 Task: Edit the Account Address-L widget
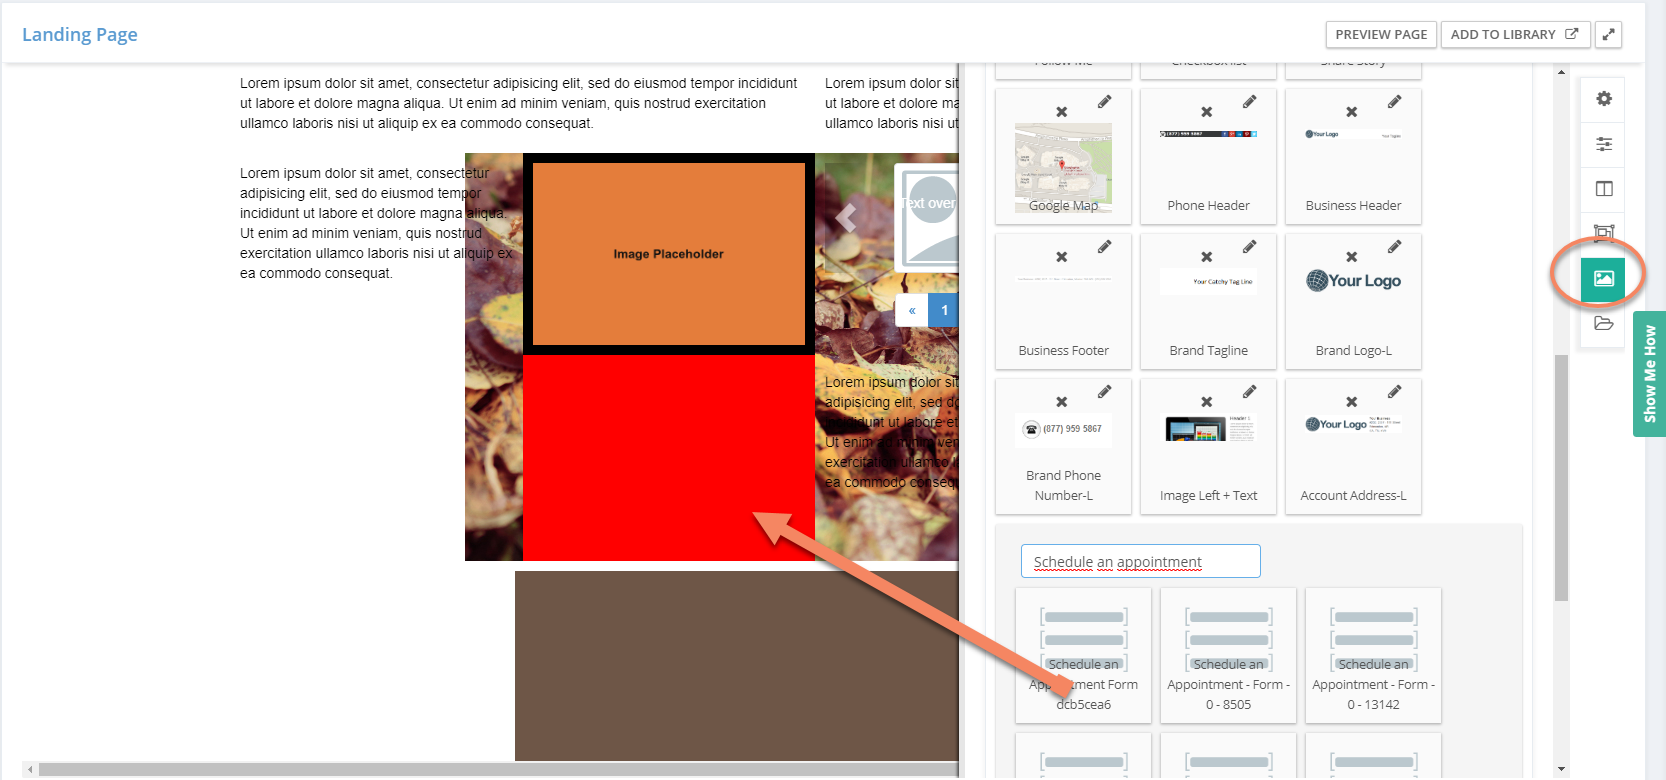click(x=1394, y=392)
